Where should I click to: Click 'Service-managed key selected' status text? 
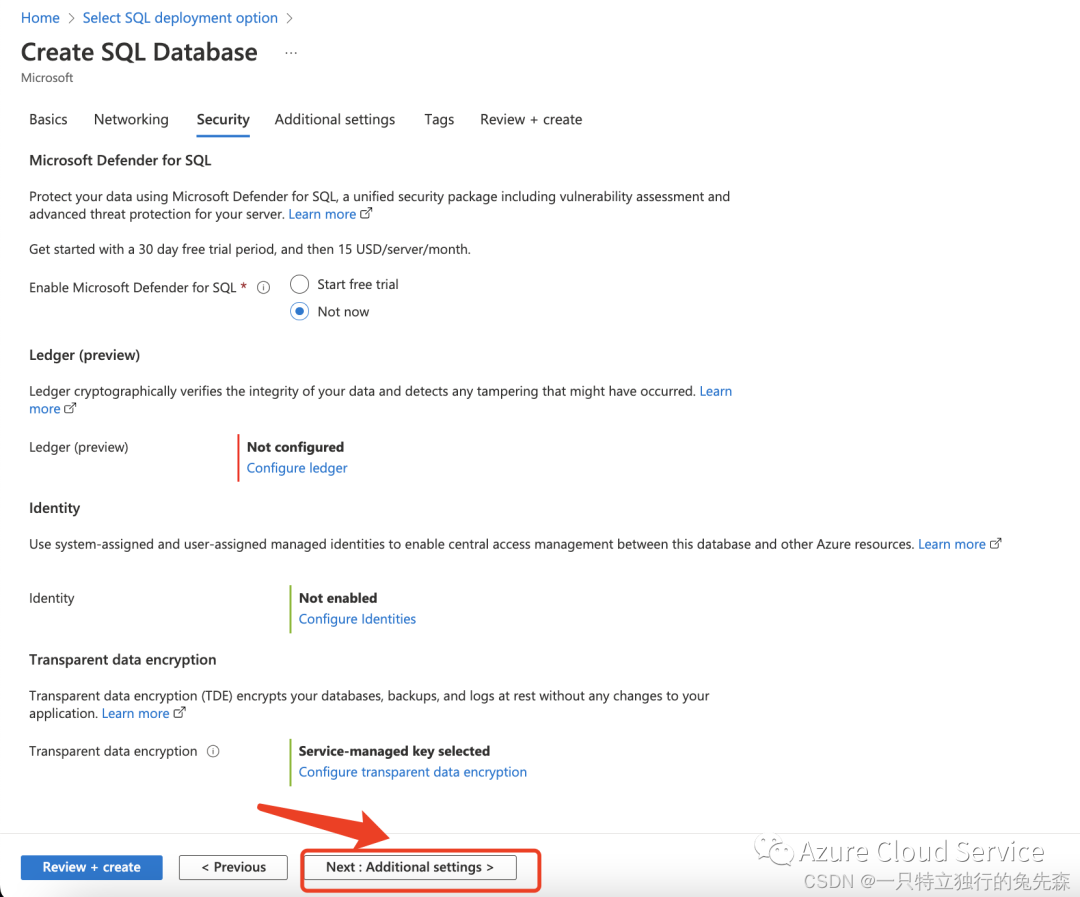(x=395, y=751)
